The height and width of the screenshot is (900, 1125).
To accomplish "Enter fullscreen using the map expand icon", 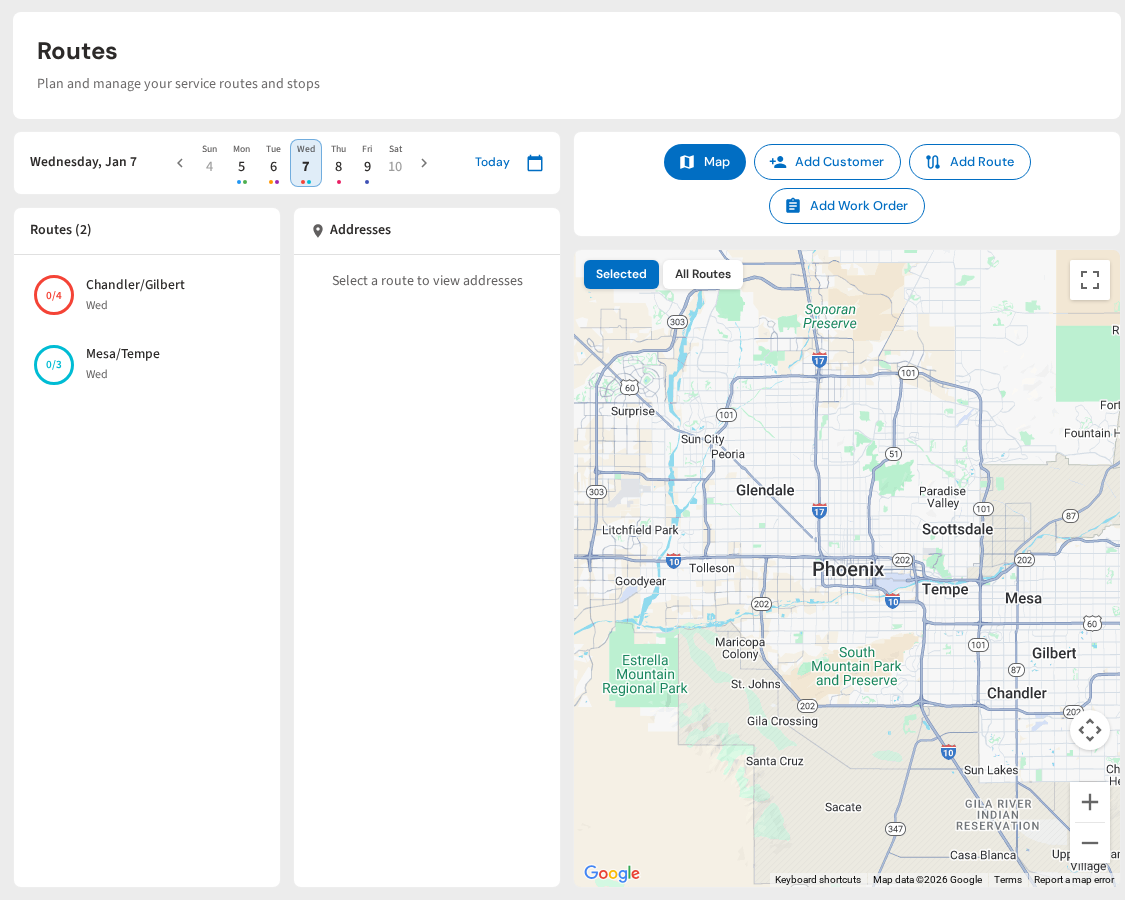I will point(1089,280).
